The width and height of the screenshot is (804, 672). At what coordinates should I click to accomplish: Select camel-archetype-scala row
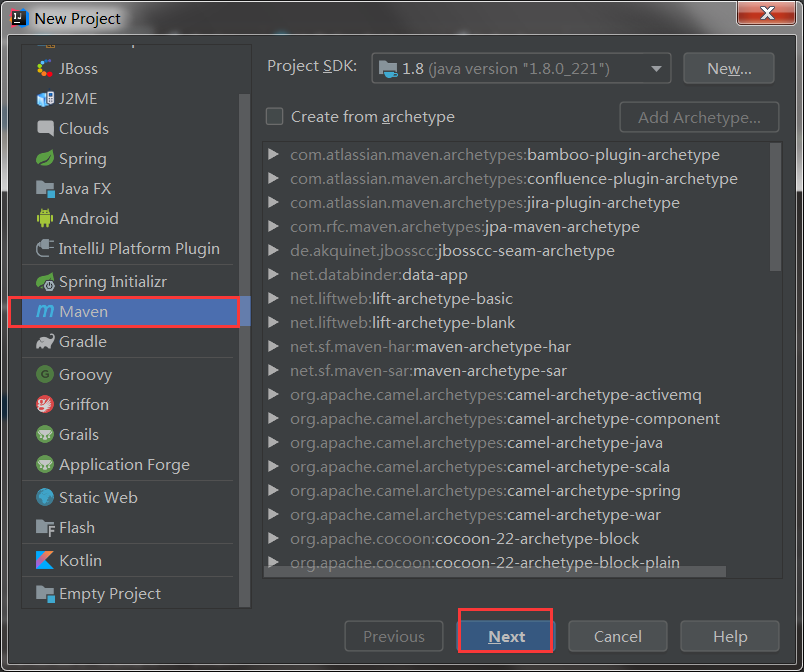pos(516,466)
